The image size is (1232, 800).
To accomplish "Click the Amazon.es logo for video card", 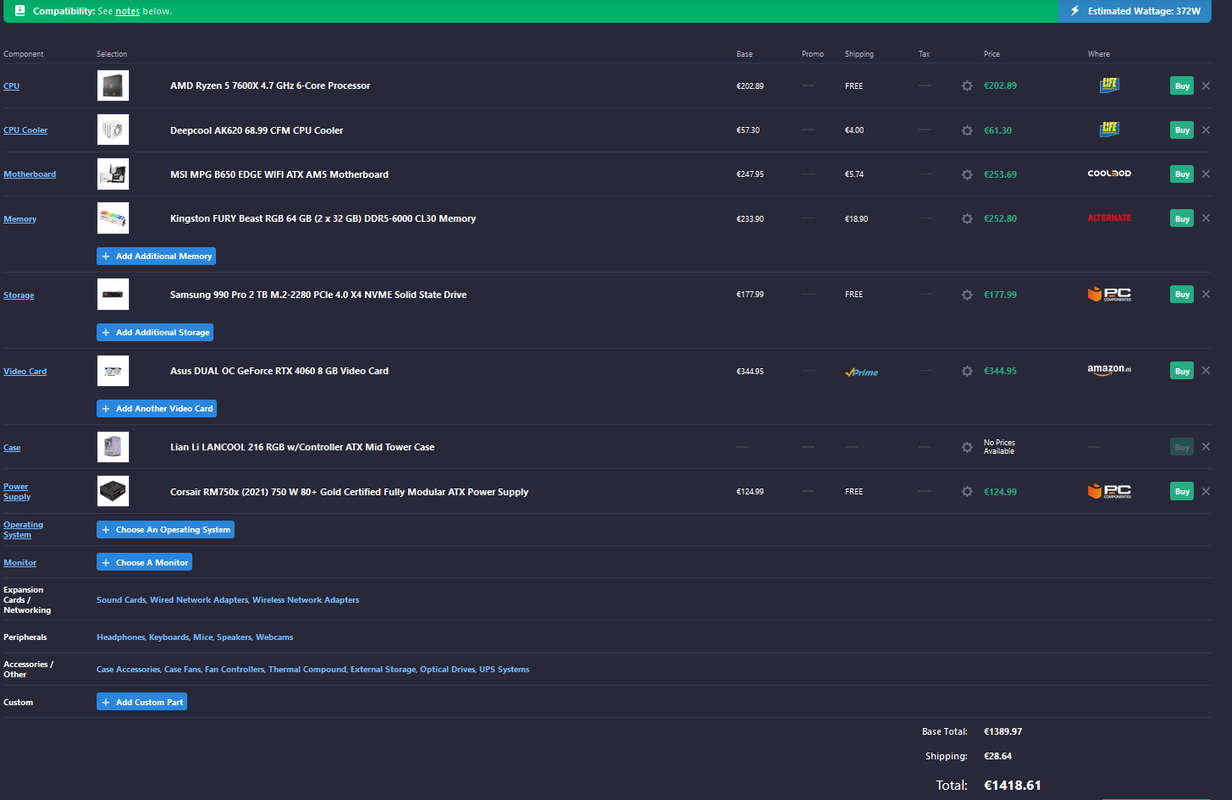I will [x=1109, y=371].
